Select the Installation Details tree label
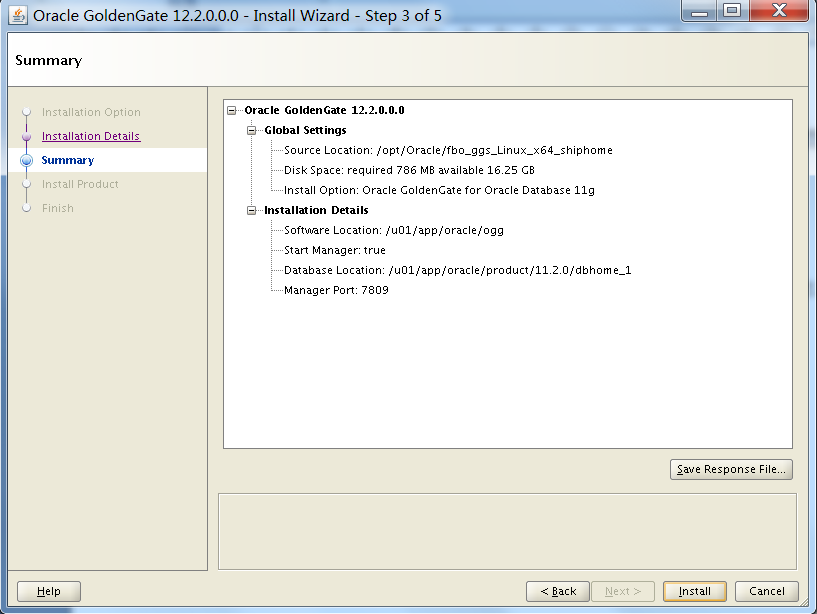The height and width of the screenshot is (614, 817). click(x=316, y=210)
